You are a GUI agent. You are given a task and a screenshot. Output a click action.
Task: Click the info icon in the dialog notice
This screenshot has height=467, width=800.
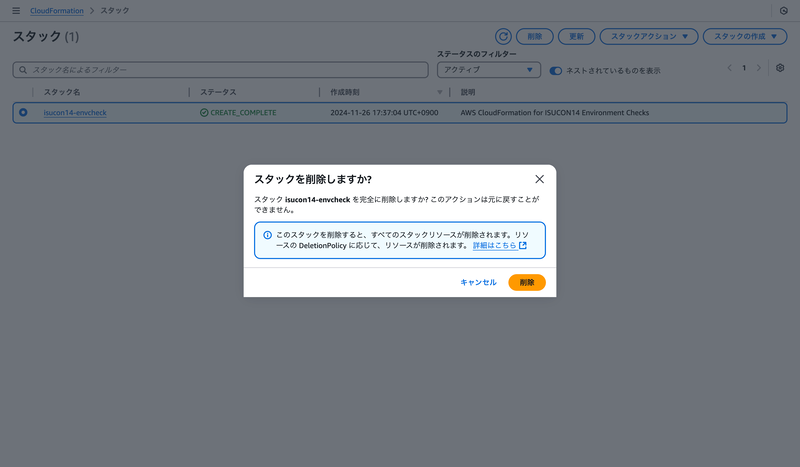(267, 235)
